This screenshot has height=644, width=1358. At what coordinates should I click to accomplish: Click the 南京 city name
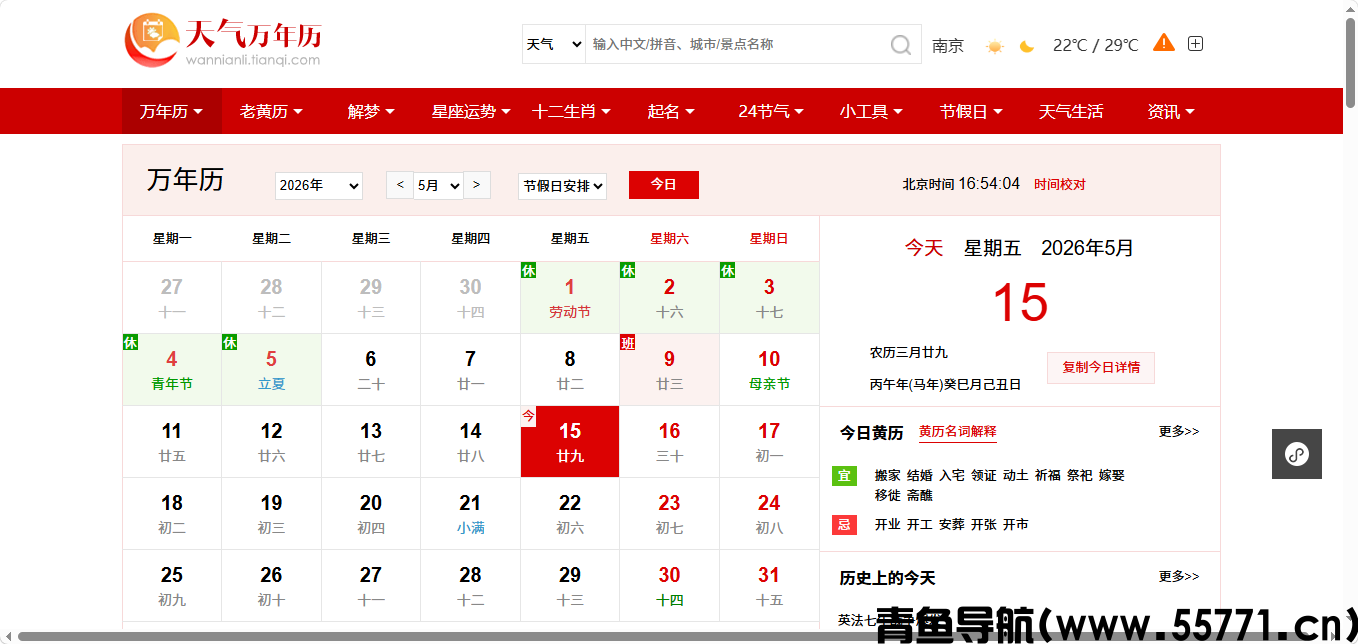pyautogui.click(x=948, y=45)
